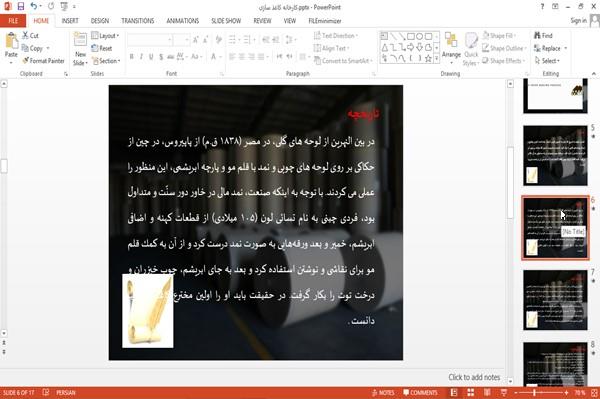Viewport: 600px width, 399px height.
Task: Open the Layout dropdown
Action: (x=105, y=36)
